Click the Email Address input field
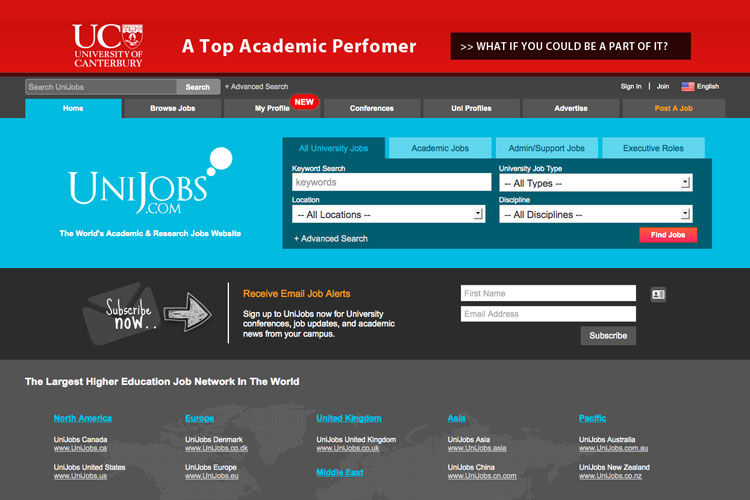Screen dimensions: 750x500 (548, 314)
